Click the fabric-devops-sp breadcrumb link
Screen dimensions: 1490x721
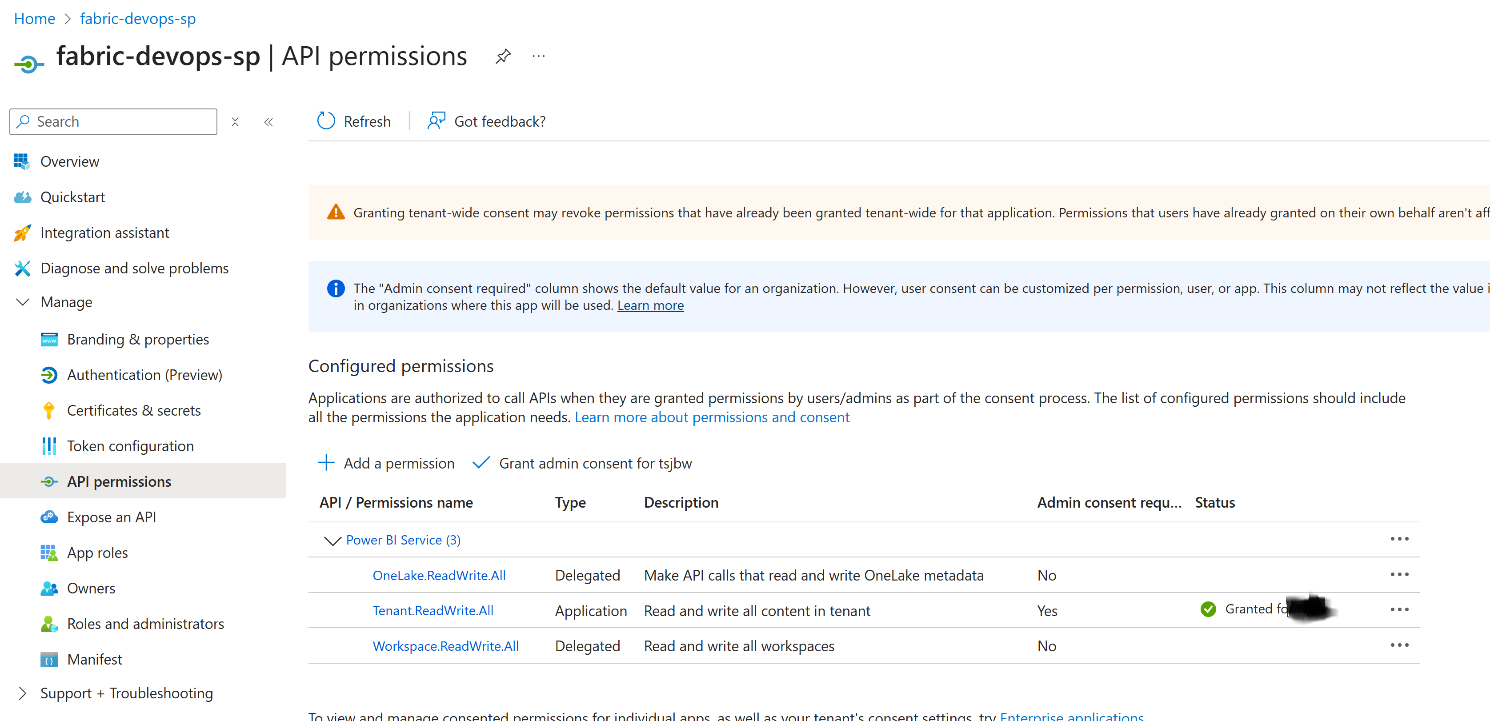coord(138,19)
